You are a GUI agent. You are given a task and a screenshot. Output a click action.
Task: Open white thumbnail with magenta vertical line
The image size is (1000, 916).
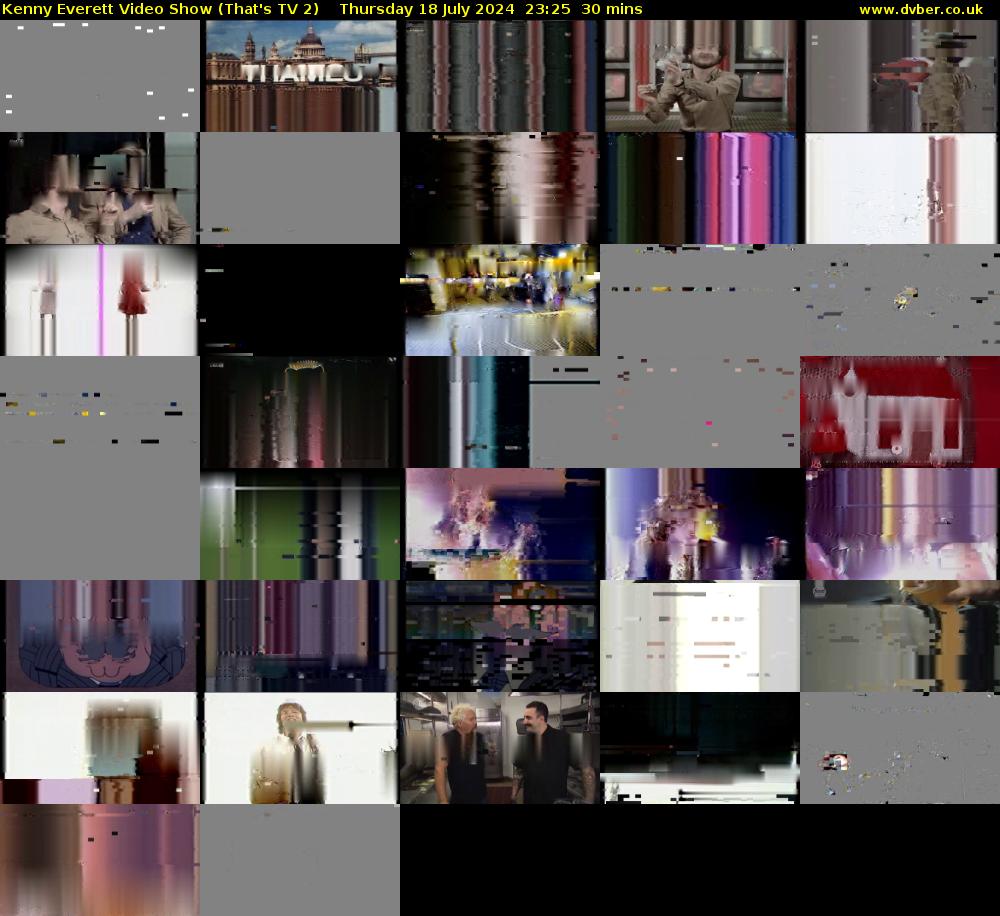pos(99,300)
